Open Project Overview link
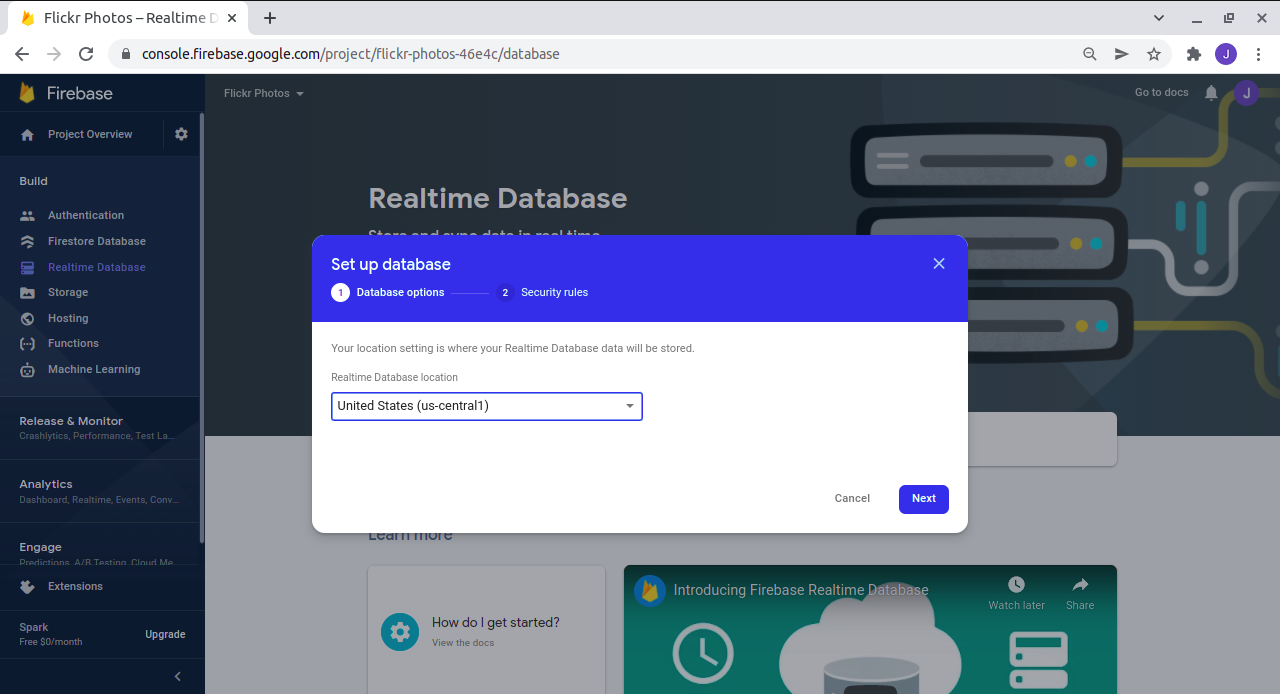1280x694 pixels. pyautogui.click(x=90, y=134)
